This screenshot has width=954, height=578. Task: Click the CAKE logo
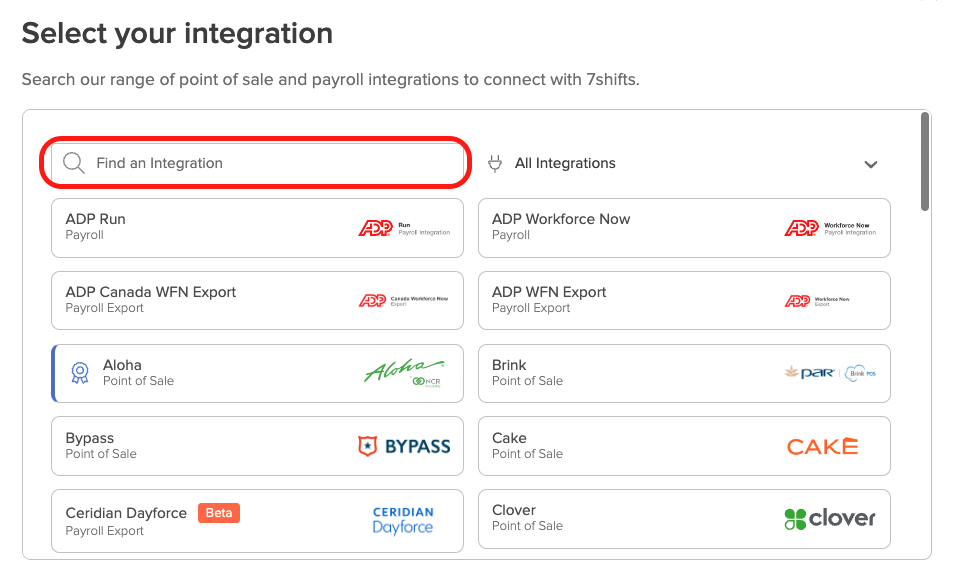point(821,446)
